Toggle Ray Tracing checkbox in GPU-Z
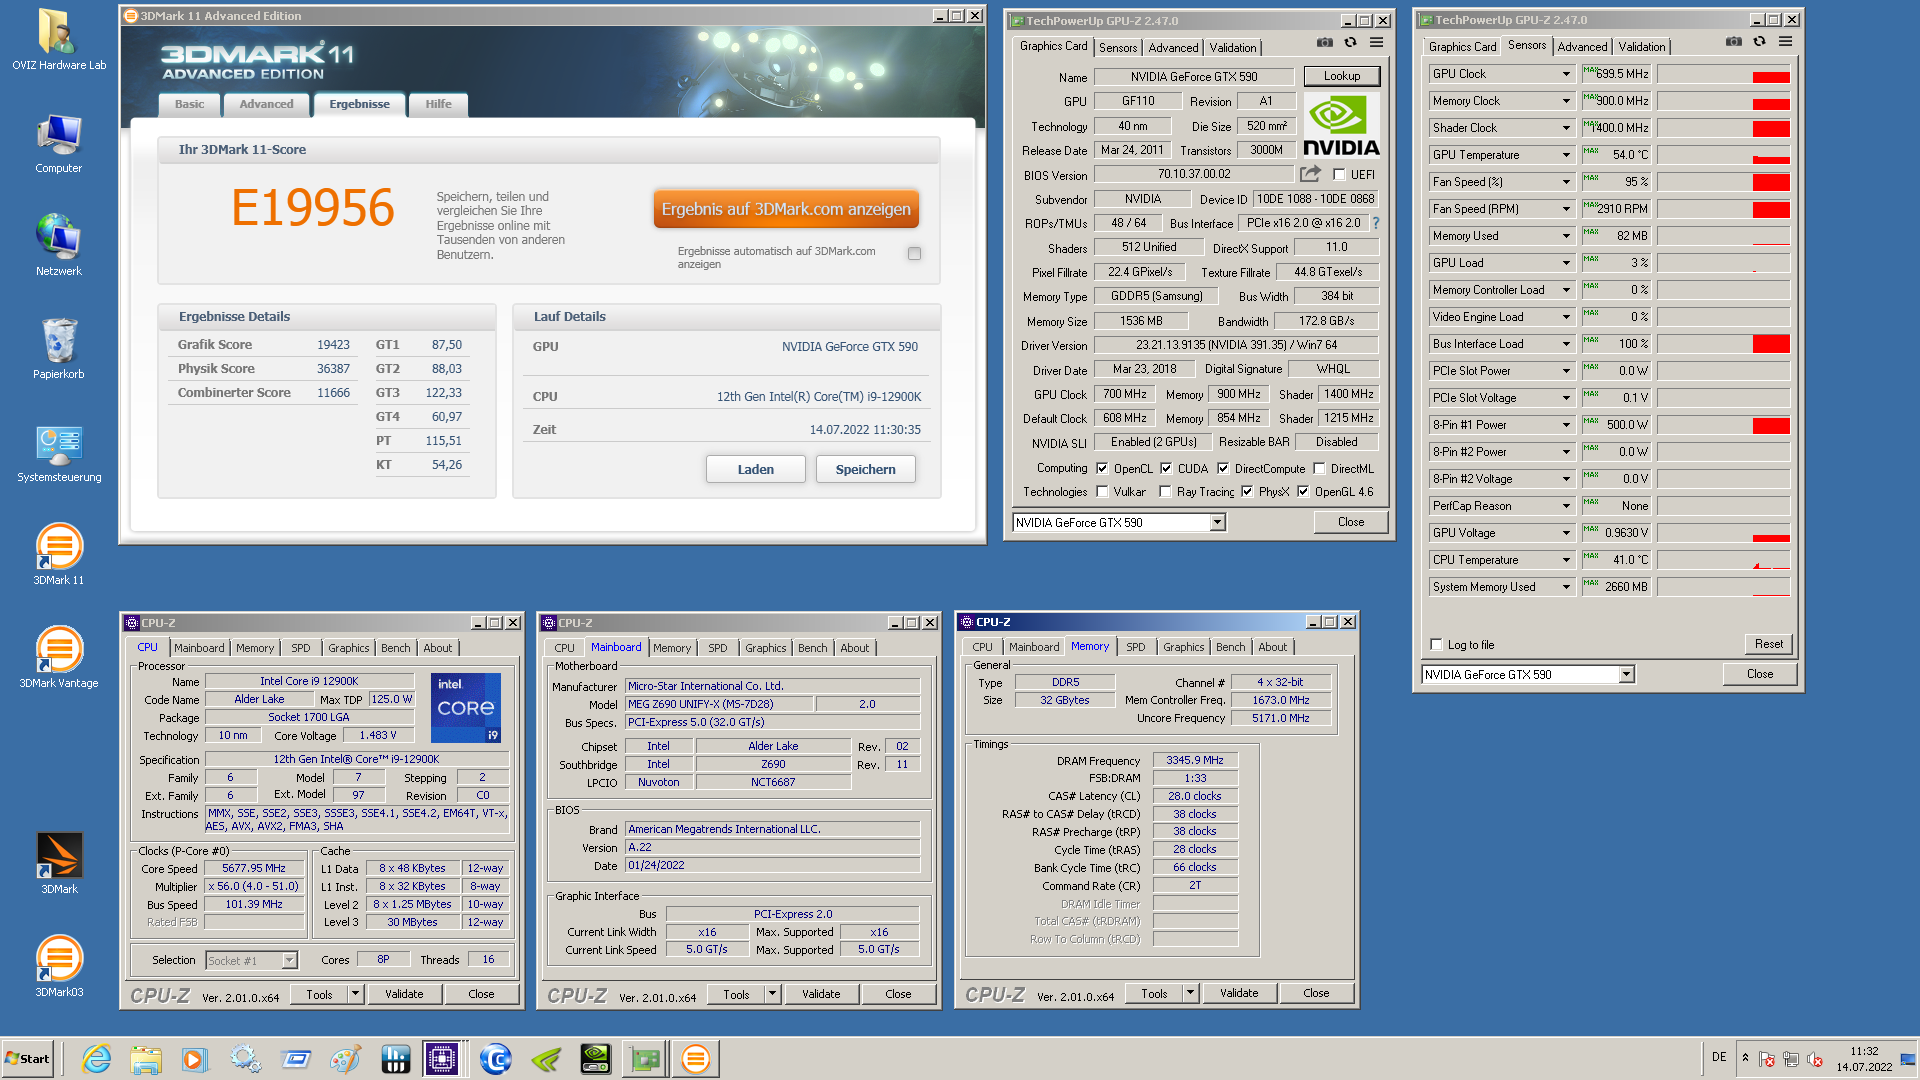Screen dimensions: 1920x1080 (1166, 491)
